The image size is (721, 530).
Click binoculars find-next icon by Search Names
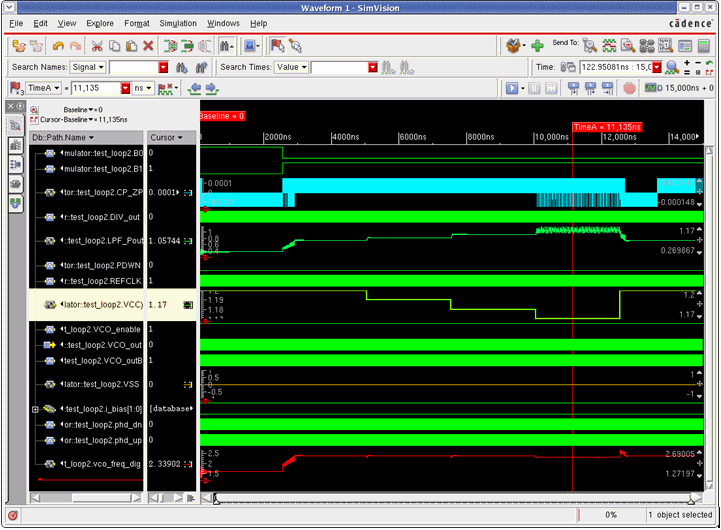(x=182, y=67)
